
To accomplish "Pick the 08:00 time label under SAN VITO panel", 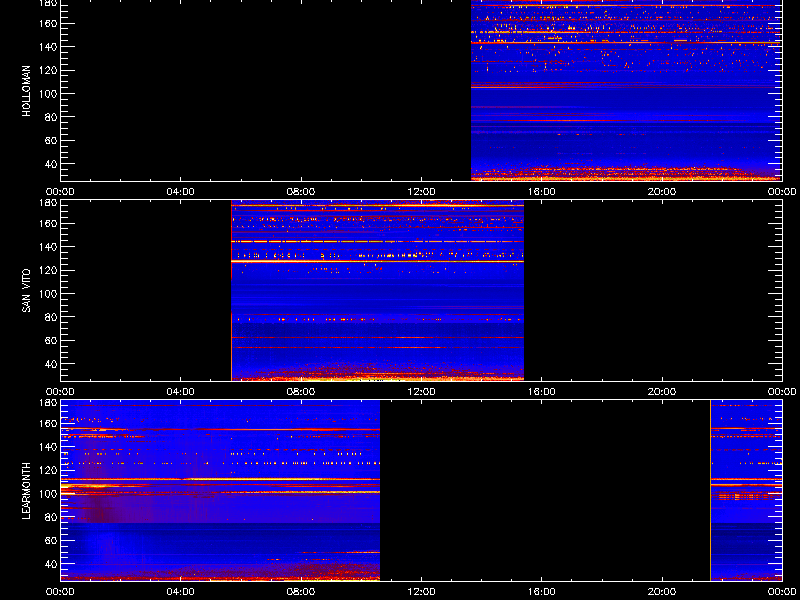I will [x=301, y=392].
